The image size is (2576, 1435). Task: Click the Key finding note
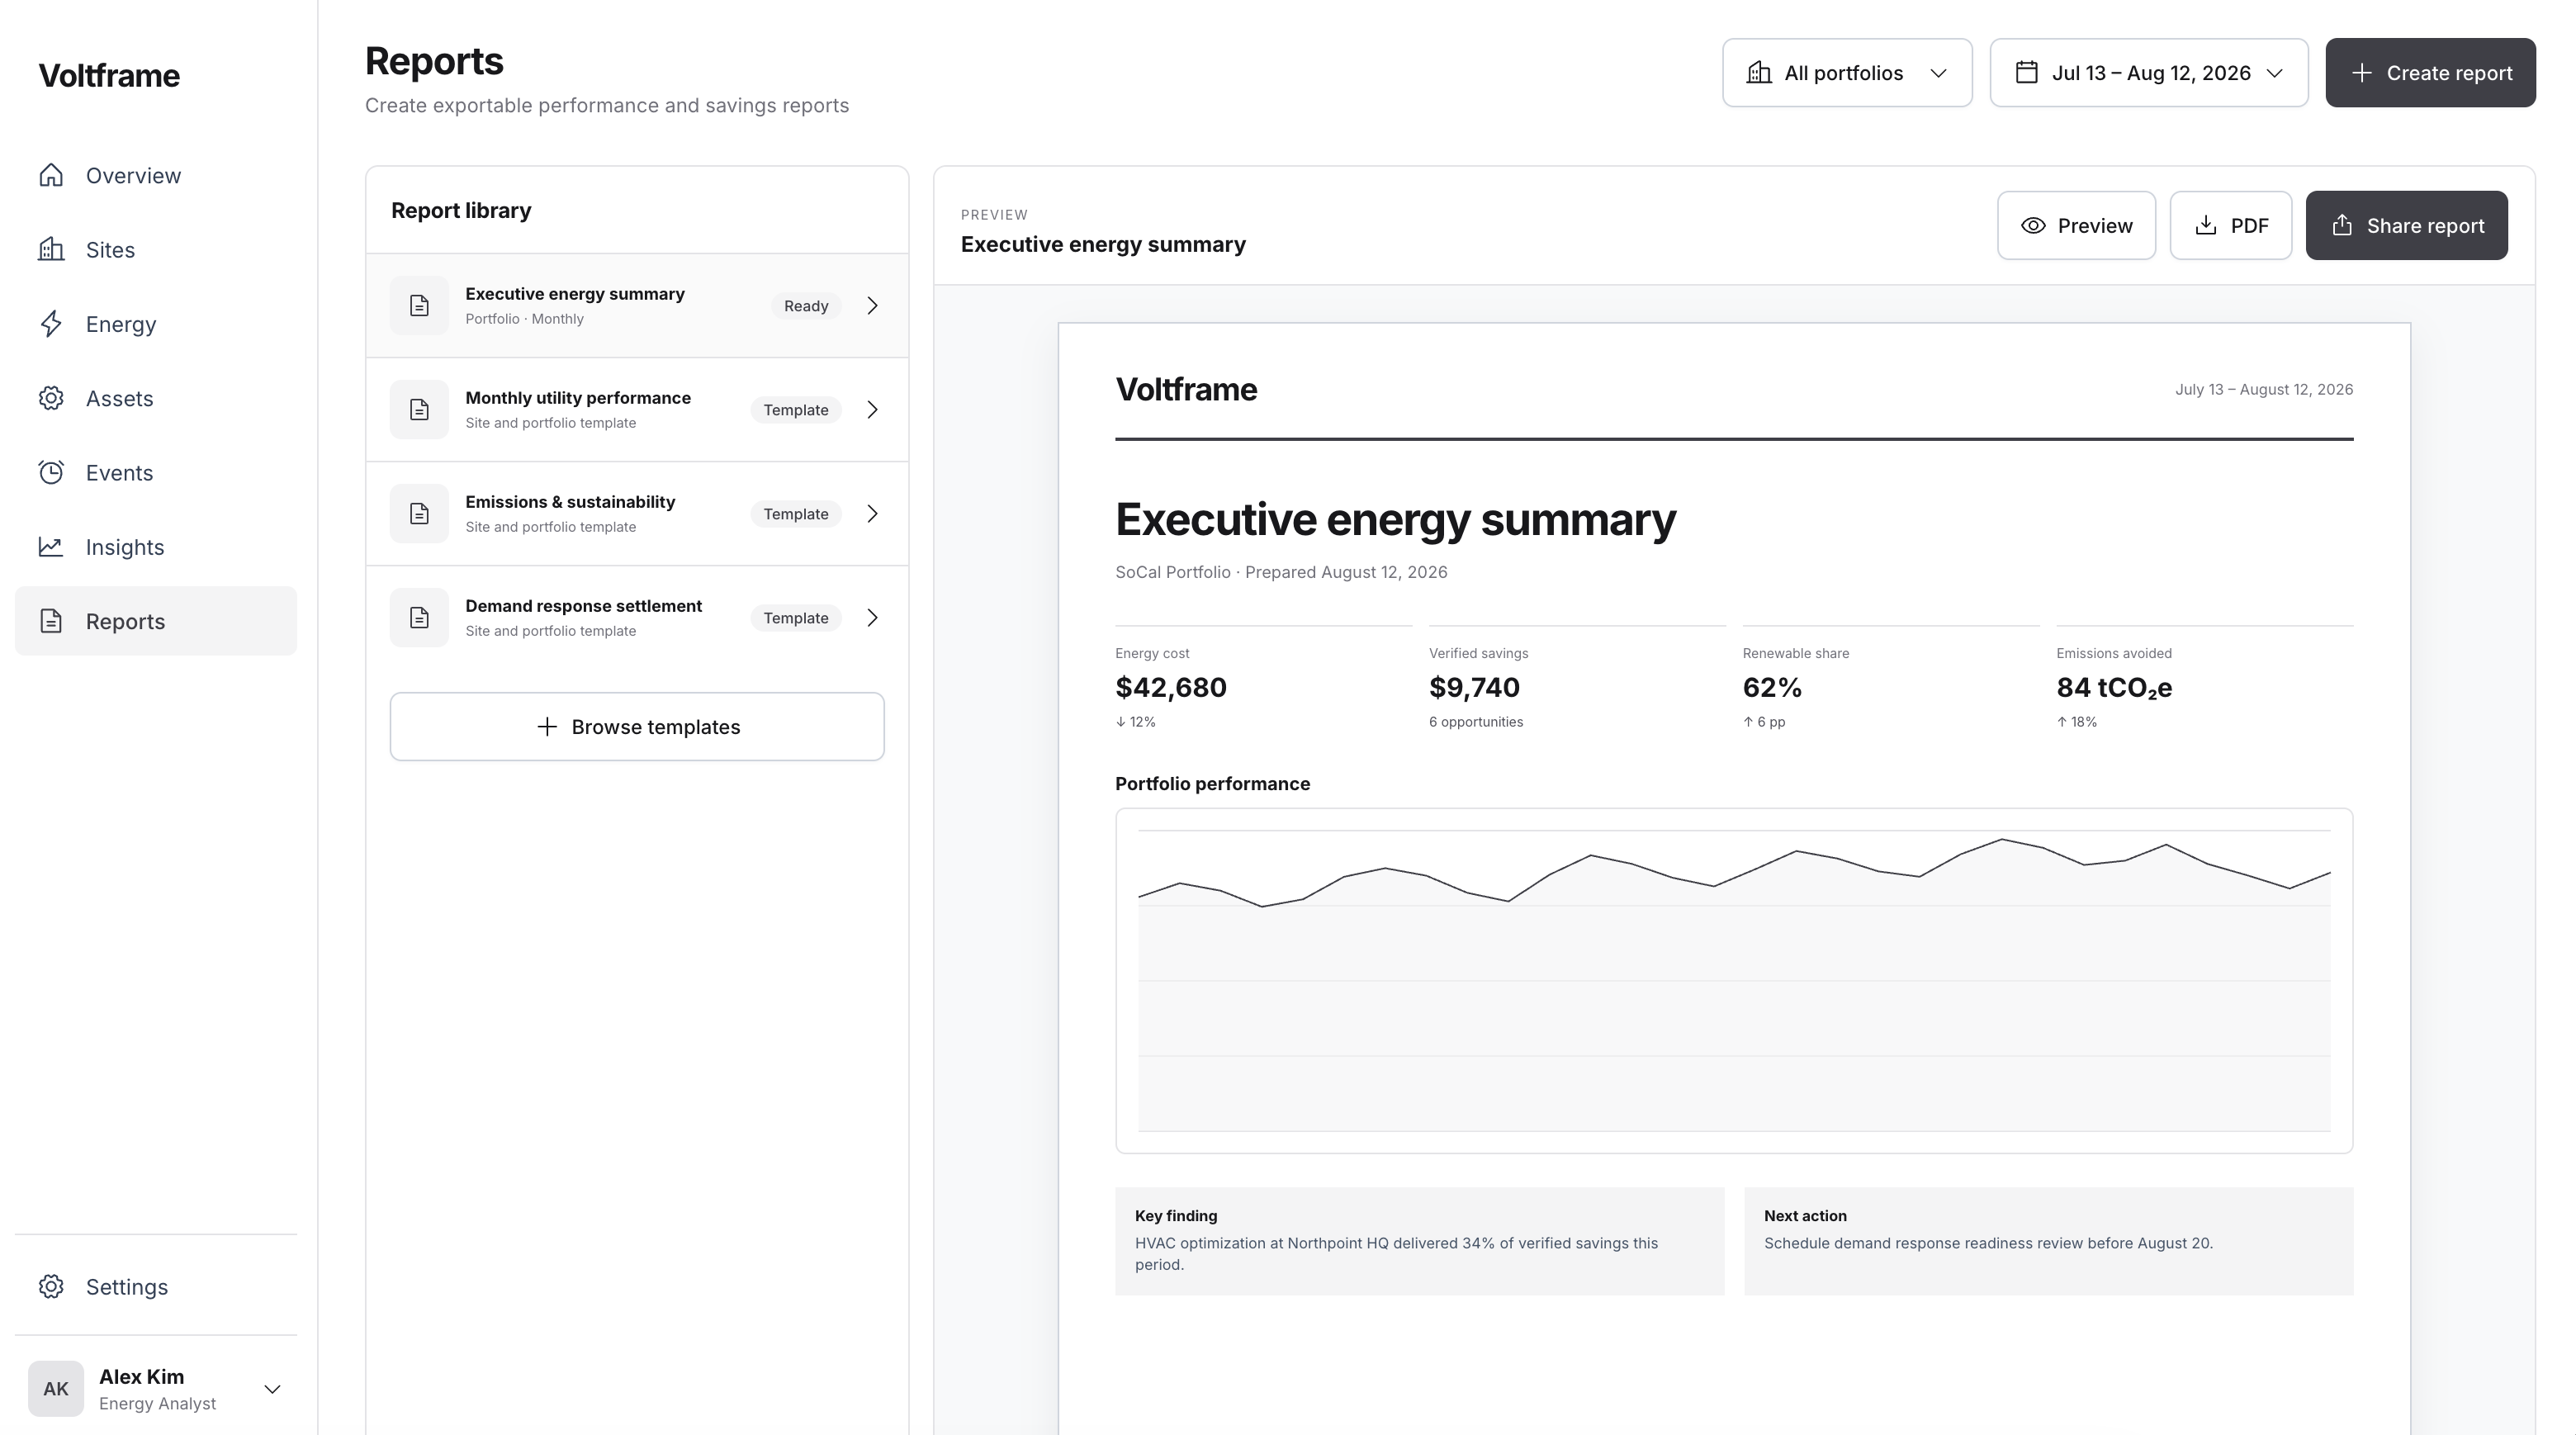pos(1419,1240)
